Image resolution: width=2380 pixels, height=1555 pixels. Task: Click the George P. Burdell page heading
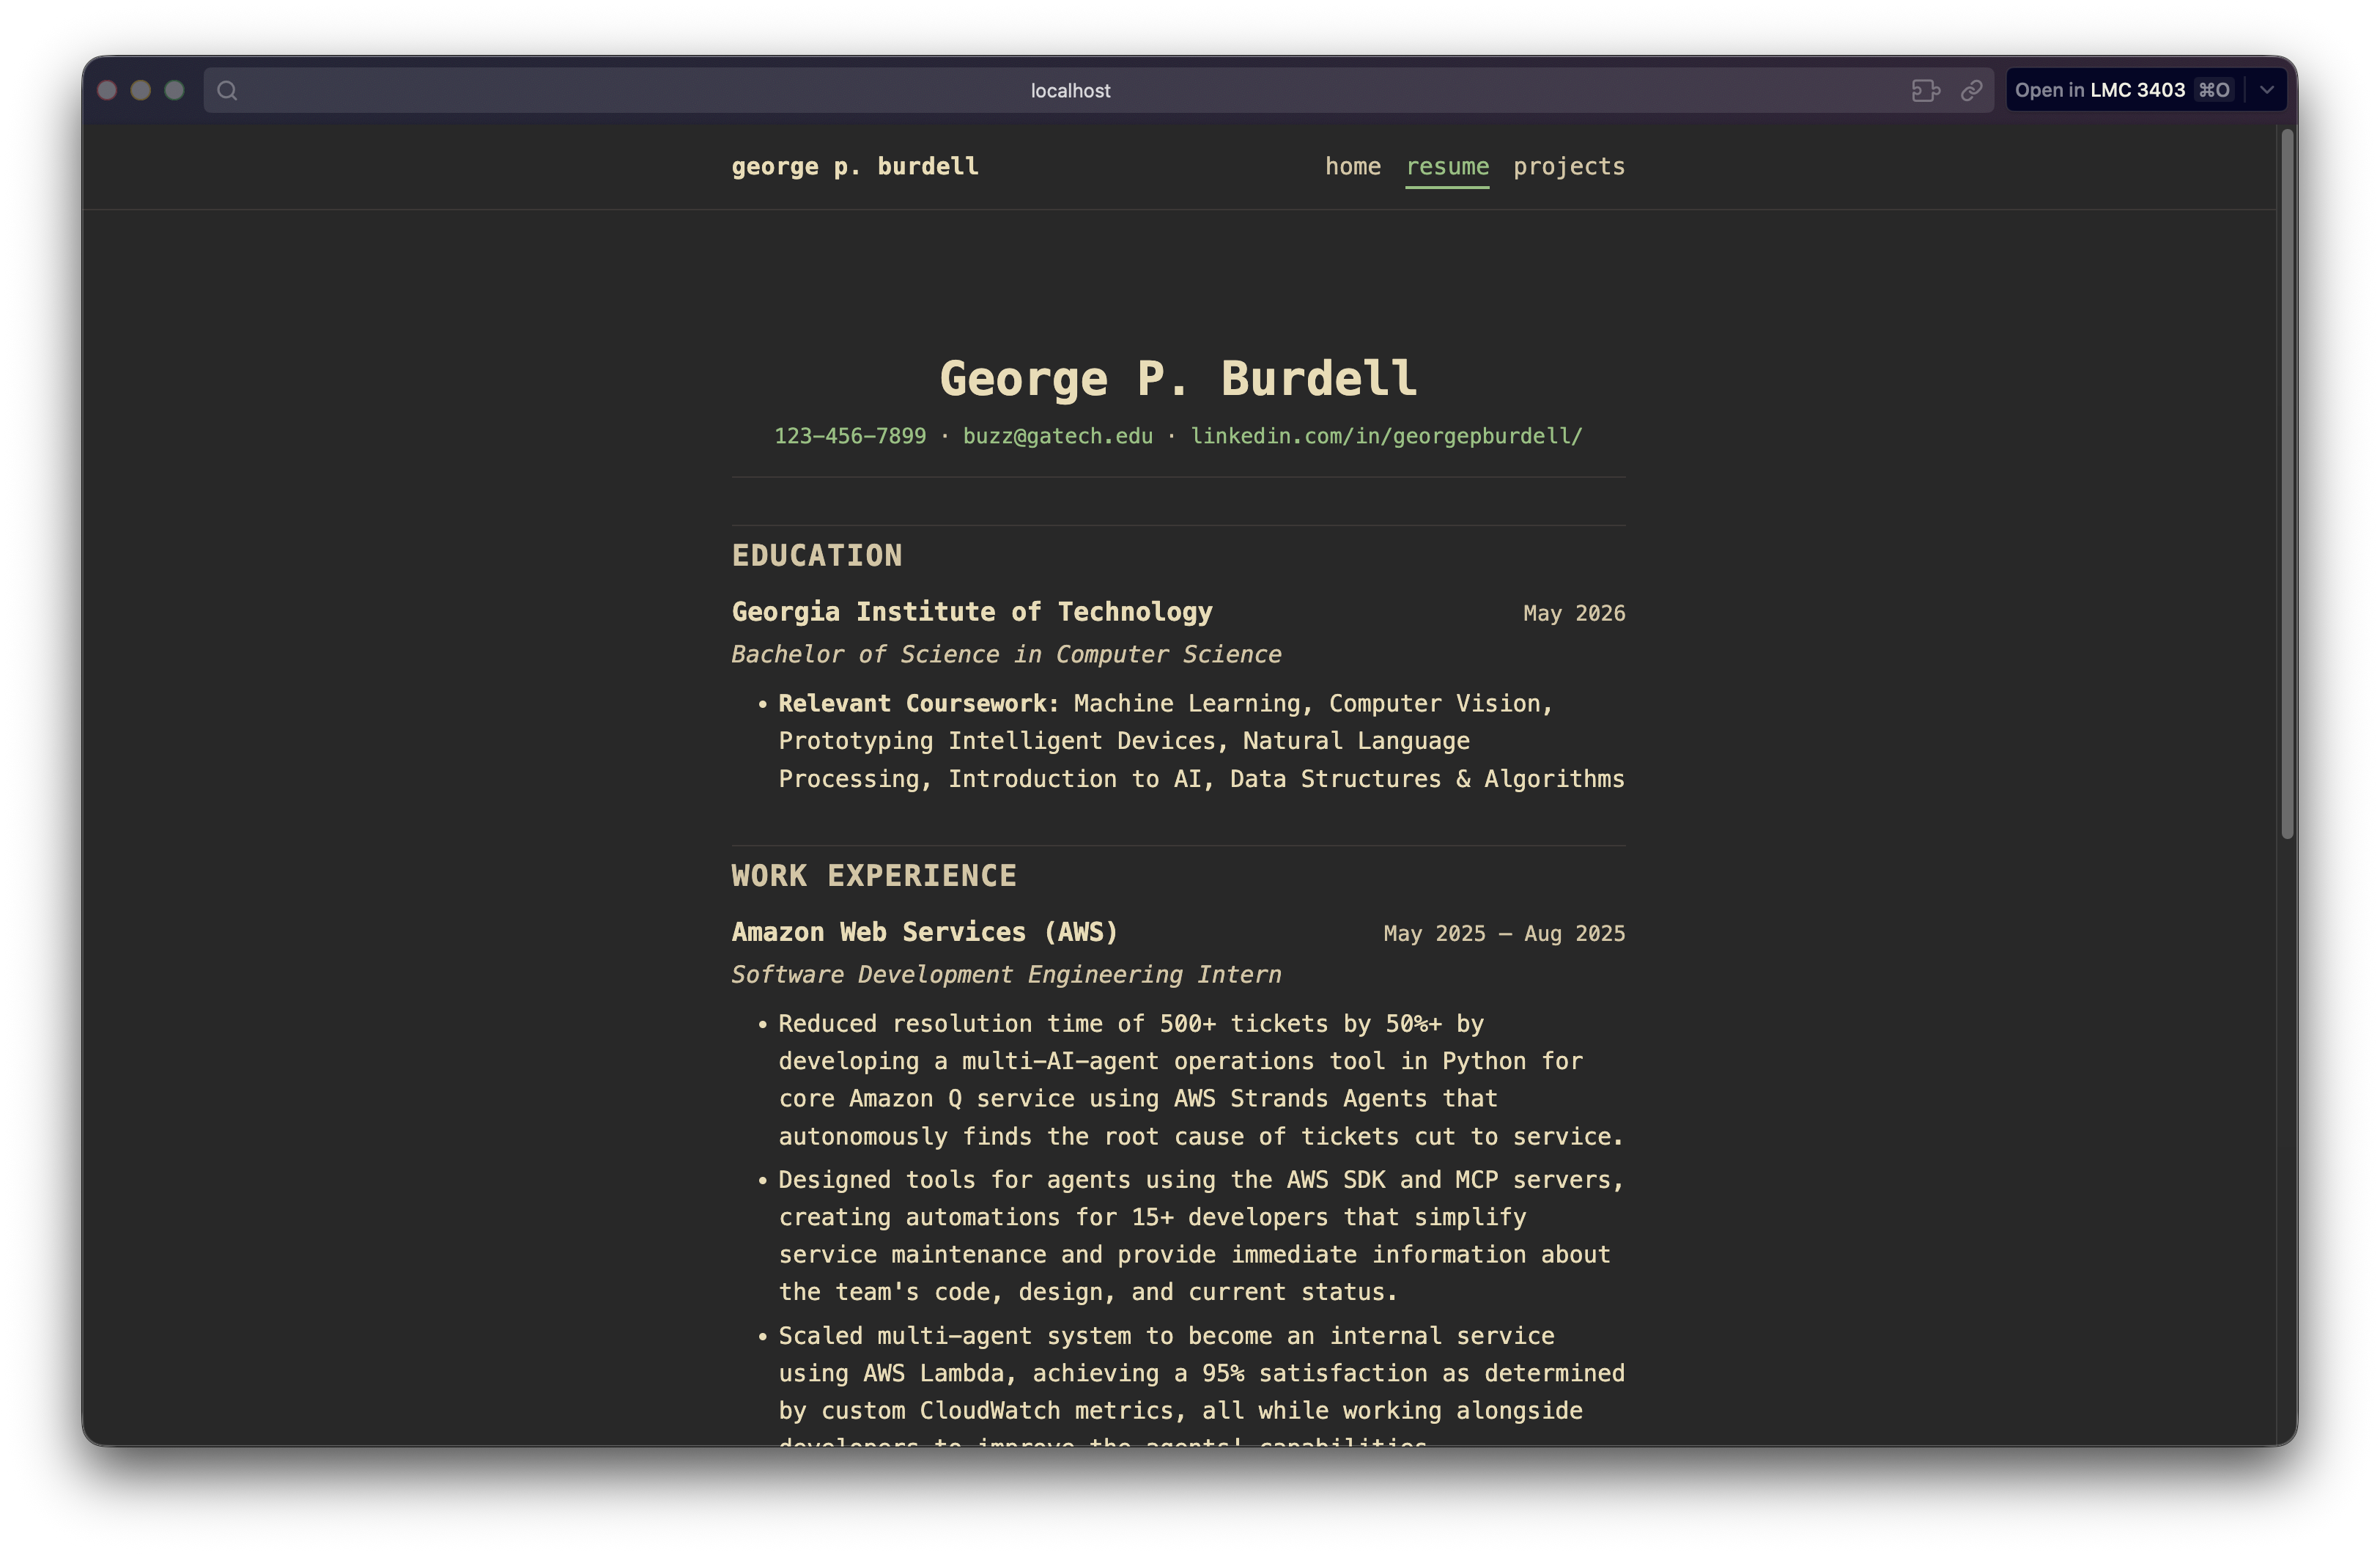1177,378
